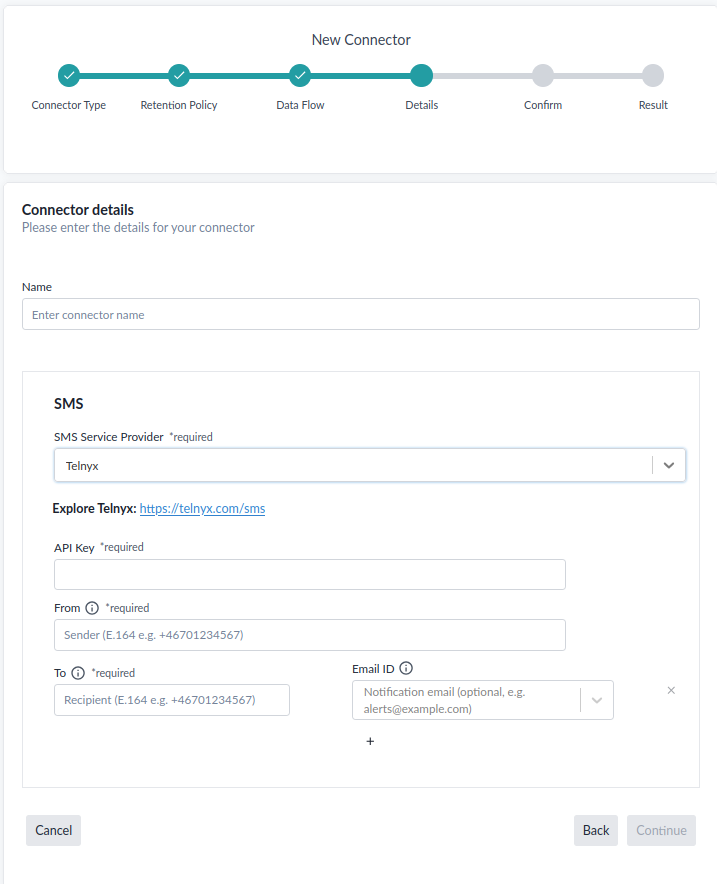Viewport: 717px width, 884px height.
Task: Expand SMS Service Provider dropdown arrow
Action: click(669, 465)
